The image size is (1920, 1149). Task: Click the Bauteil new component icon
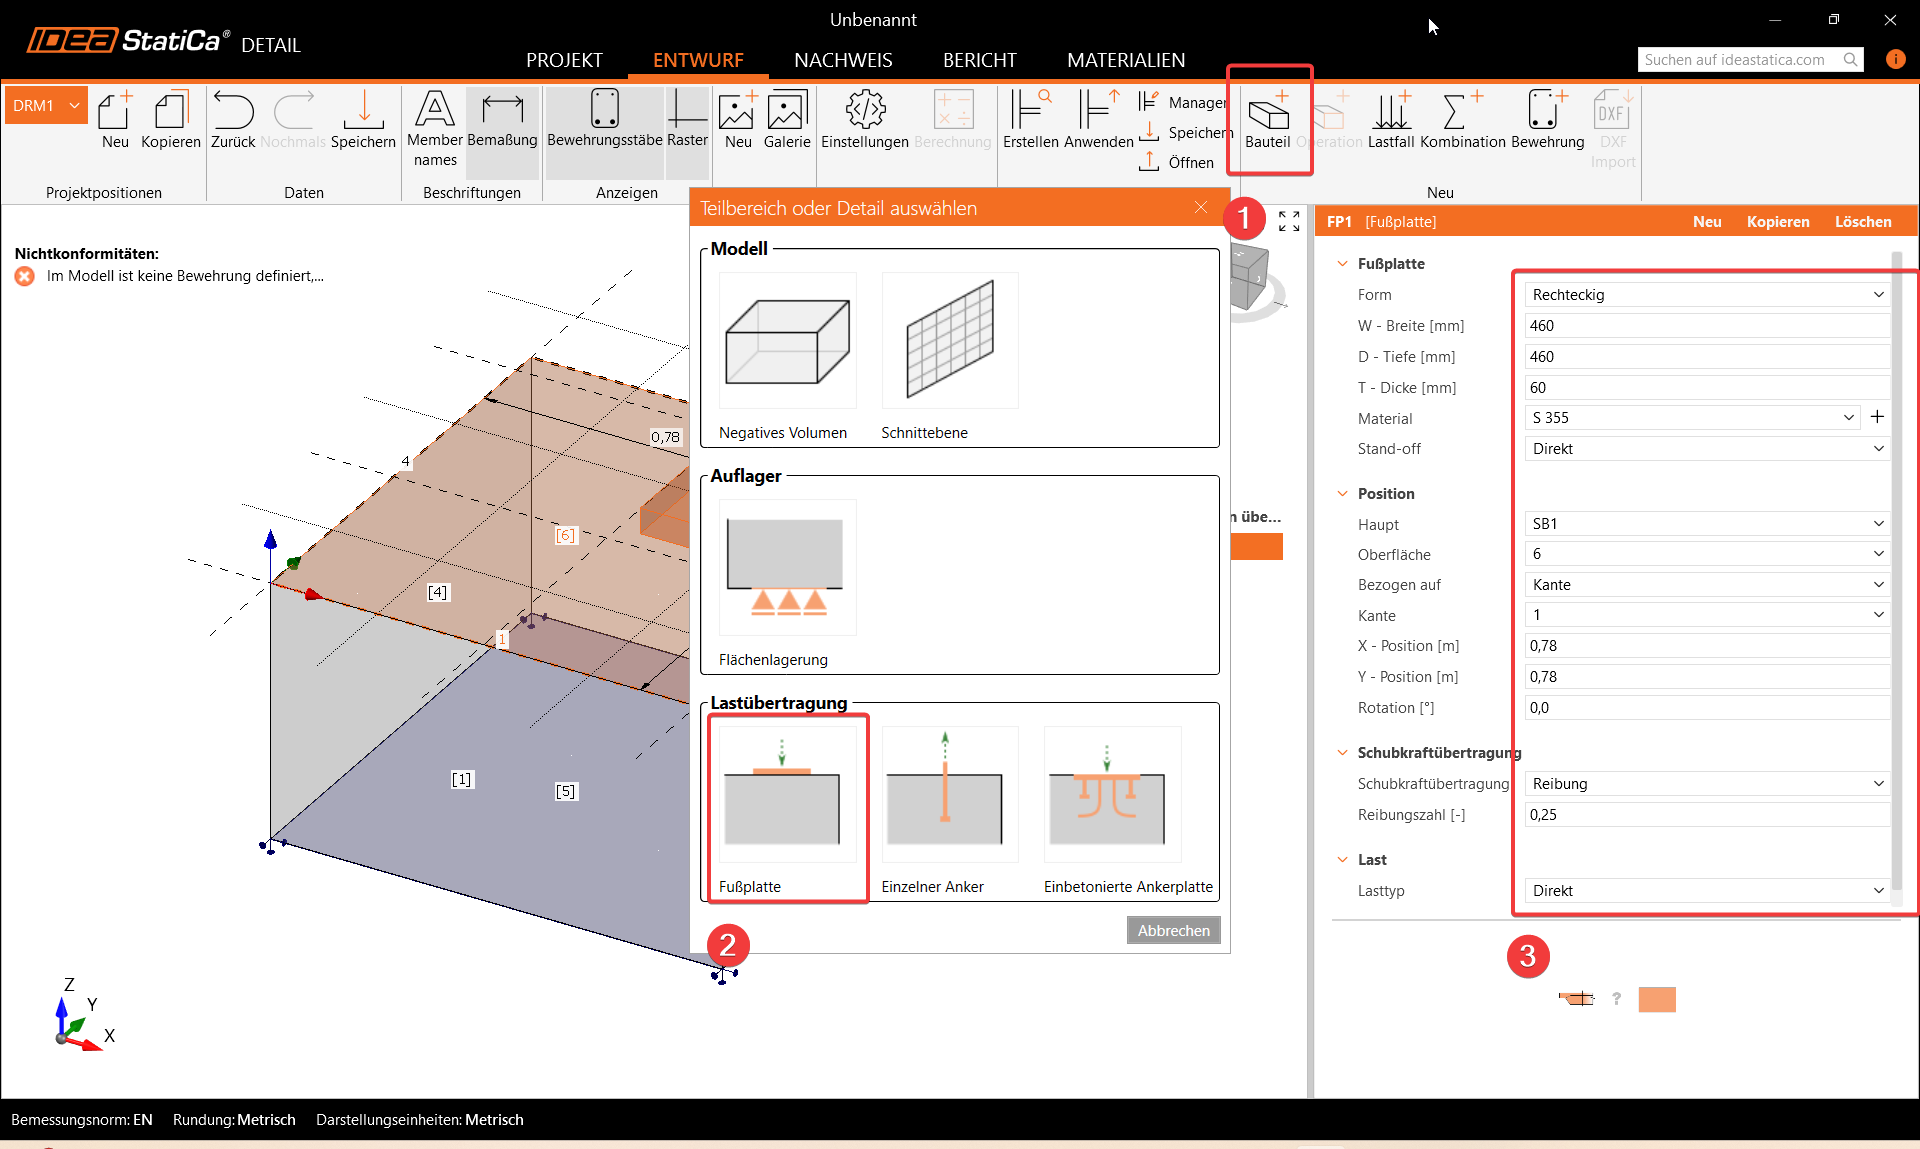click(1268, 115)
